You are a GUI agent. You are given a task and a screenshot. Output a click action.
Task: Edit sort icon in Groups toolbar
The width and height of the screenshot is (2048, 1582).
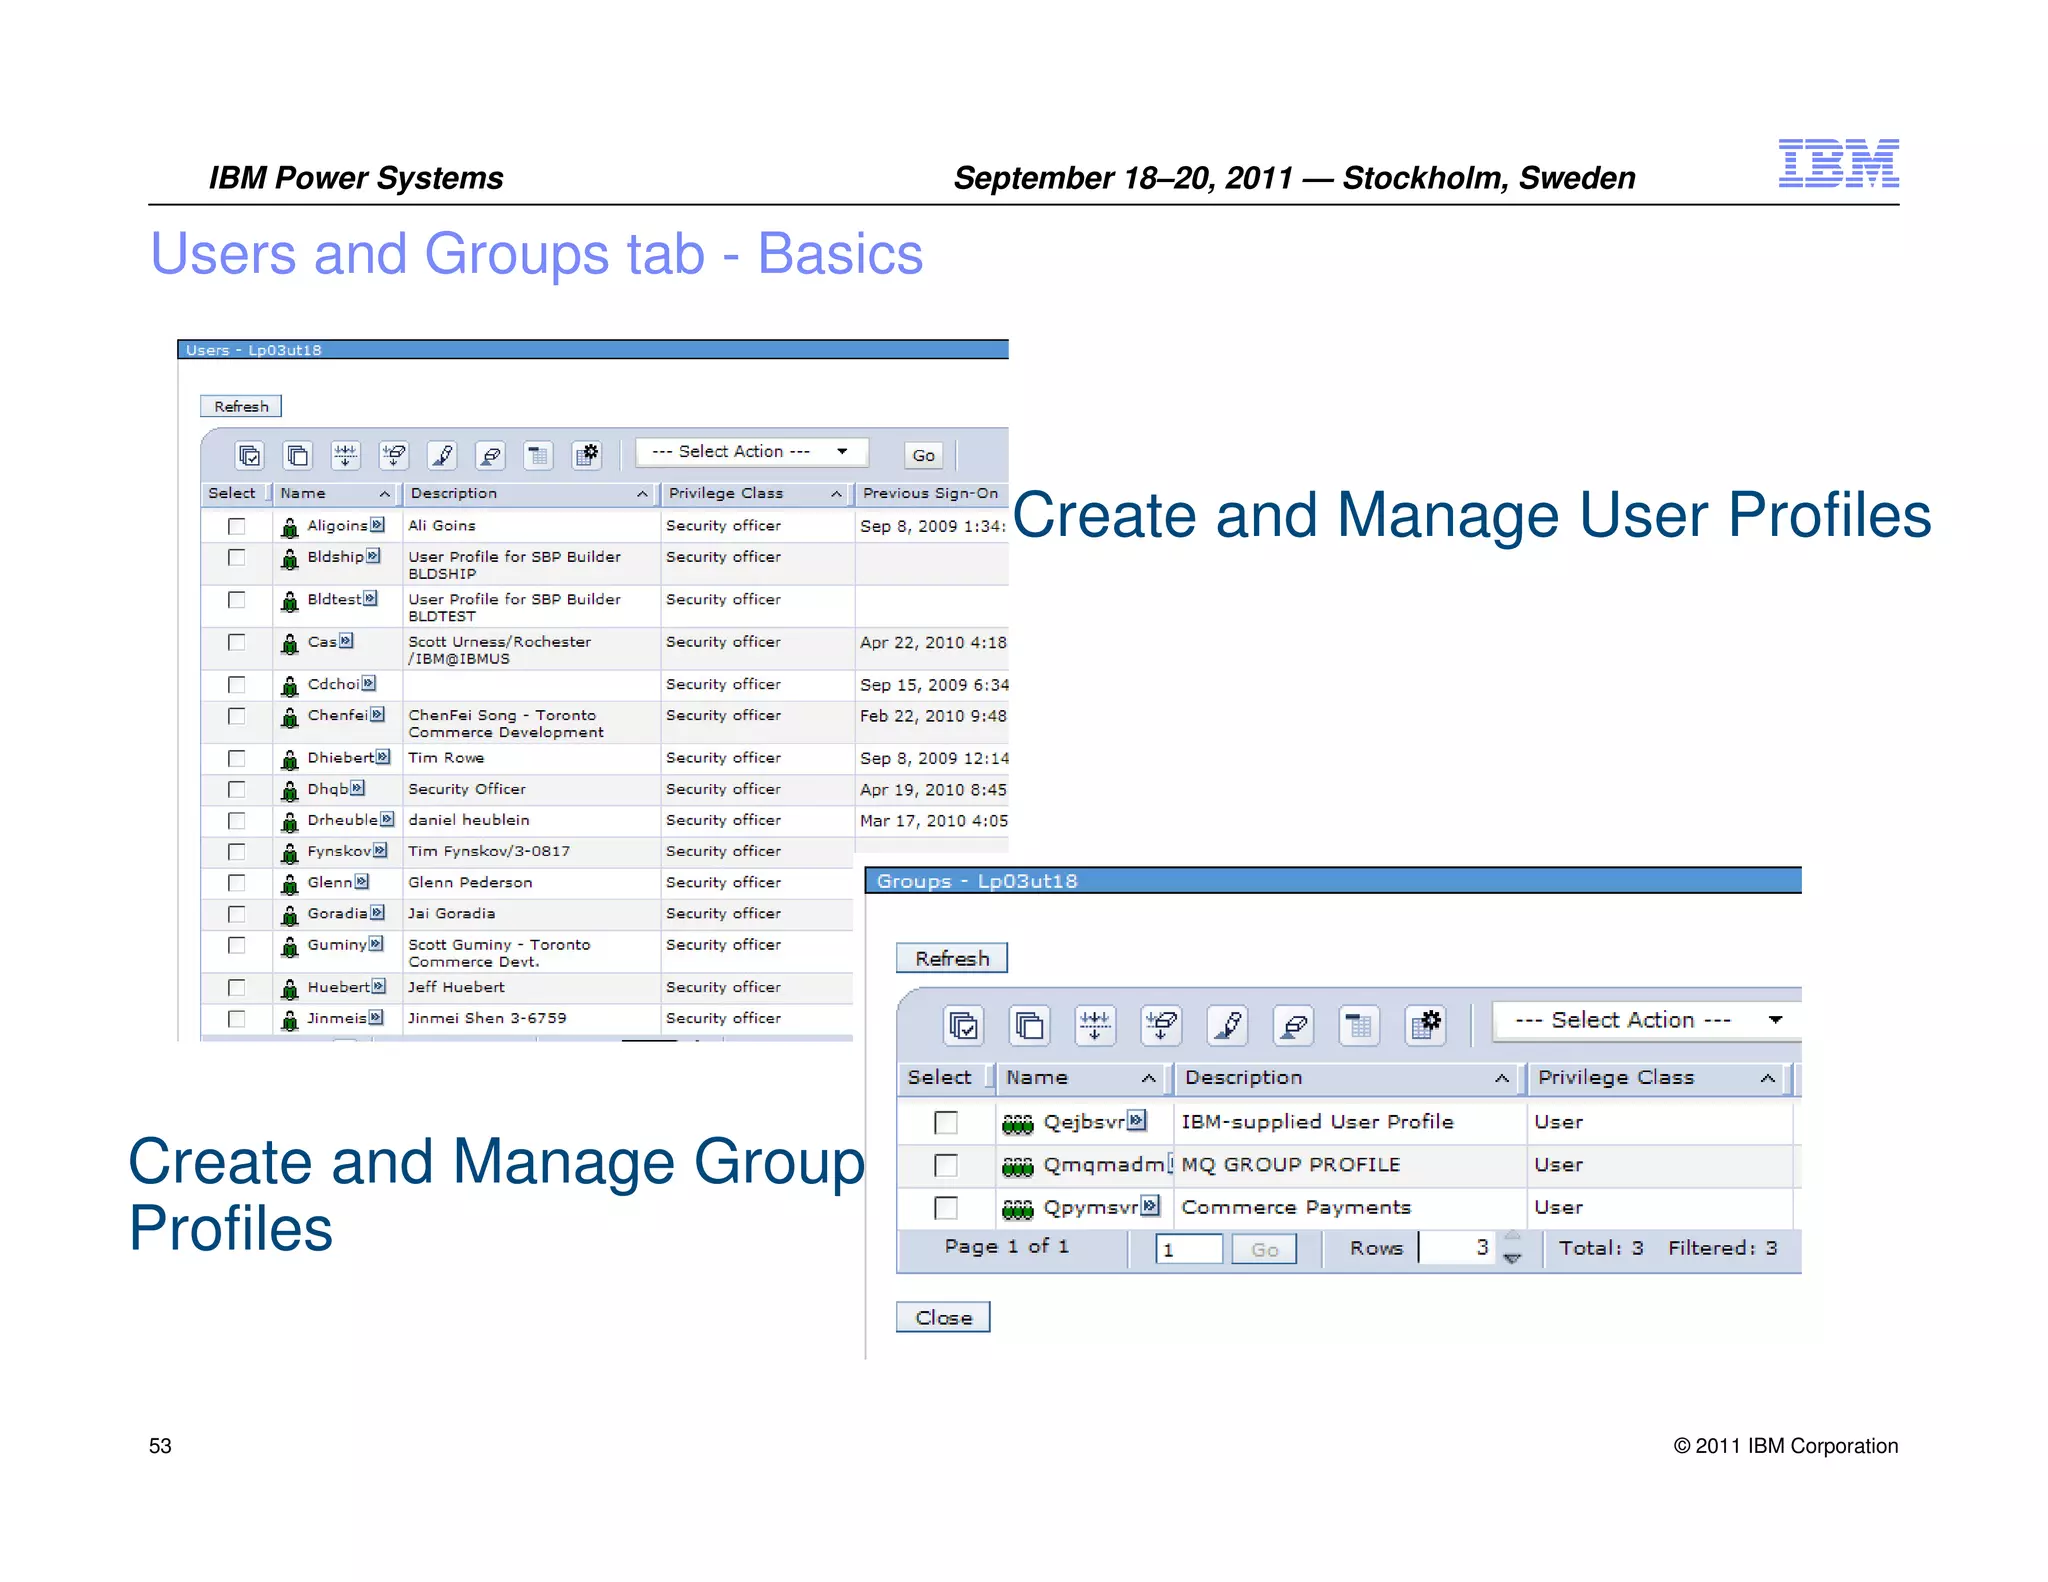click(1228, 1026)
